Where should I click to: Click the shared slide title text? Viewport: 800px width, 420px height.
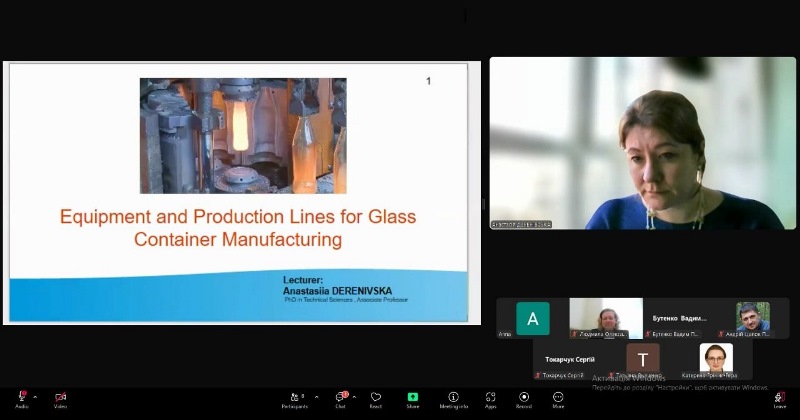pos(238,228)
